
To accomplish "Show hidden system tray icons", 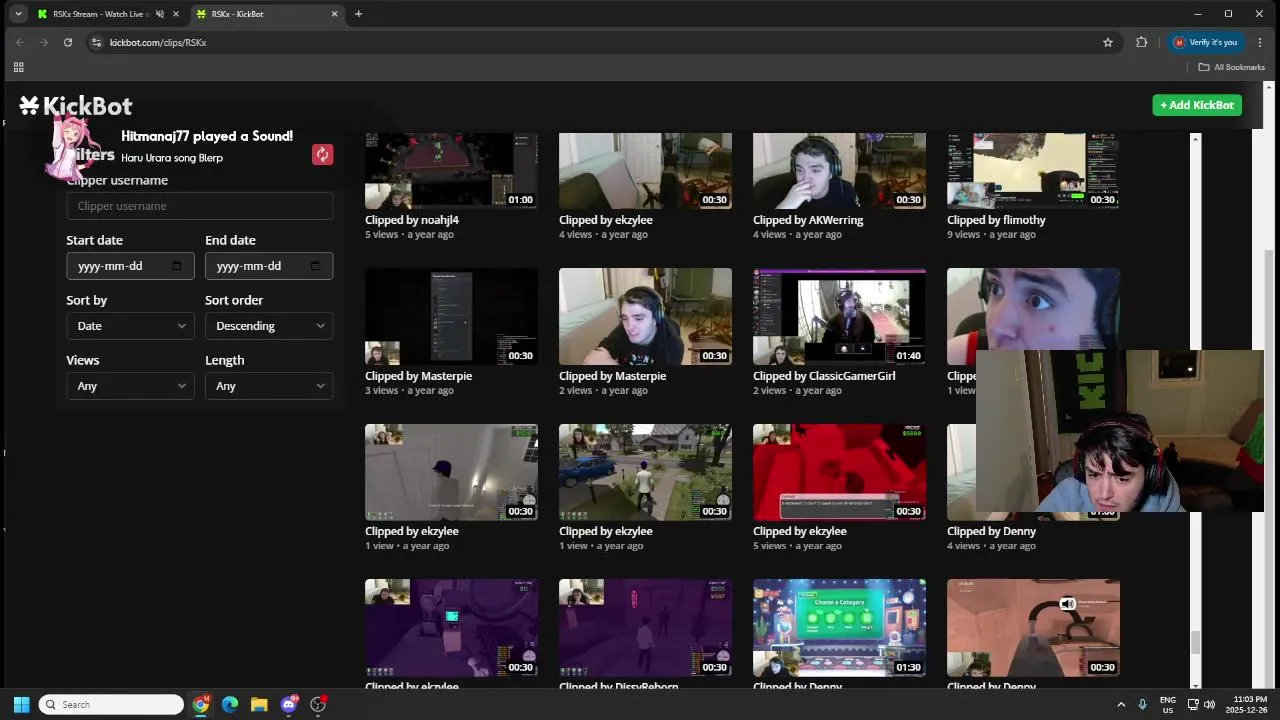I will pyautogui.click(x=1121, y=705).
